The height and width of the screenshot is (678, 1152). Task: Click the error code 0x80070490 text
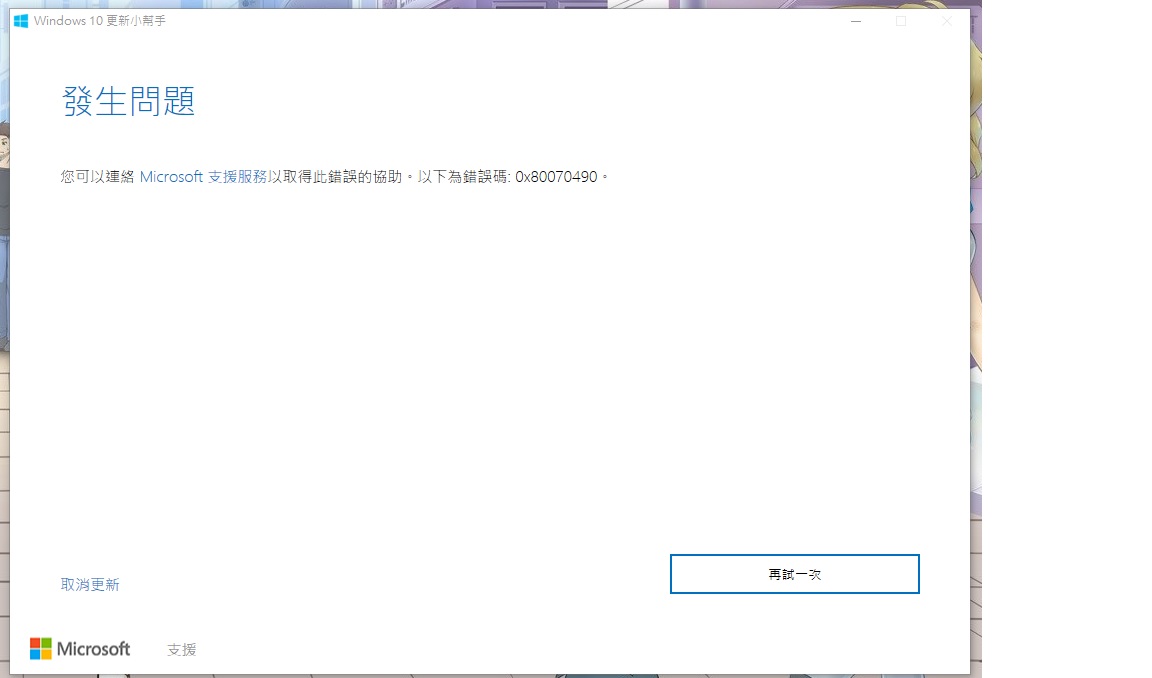point(556,177)
